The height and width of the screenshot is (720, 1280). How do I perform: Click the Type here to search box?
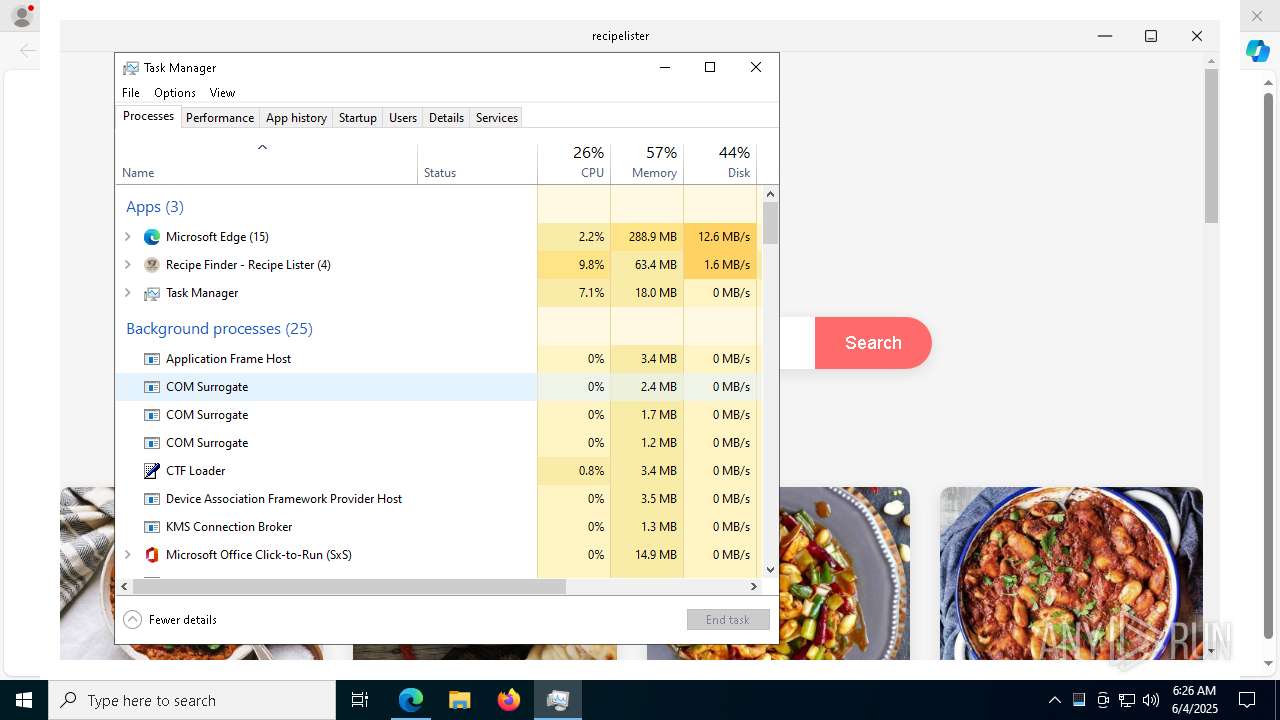point(192,700)
